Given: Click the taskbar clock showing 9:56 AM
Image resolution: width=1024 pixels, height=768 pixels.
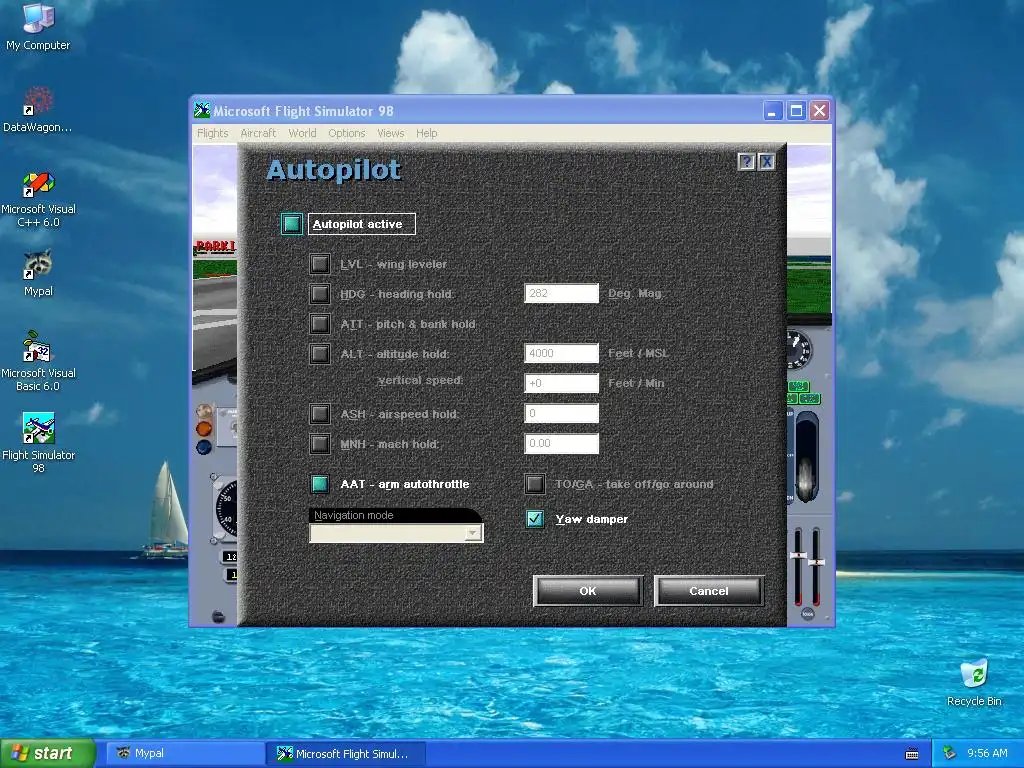Looking at the screenshot, I should coord(987,753).
